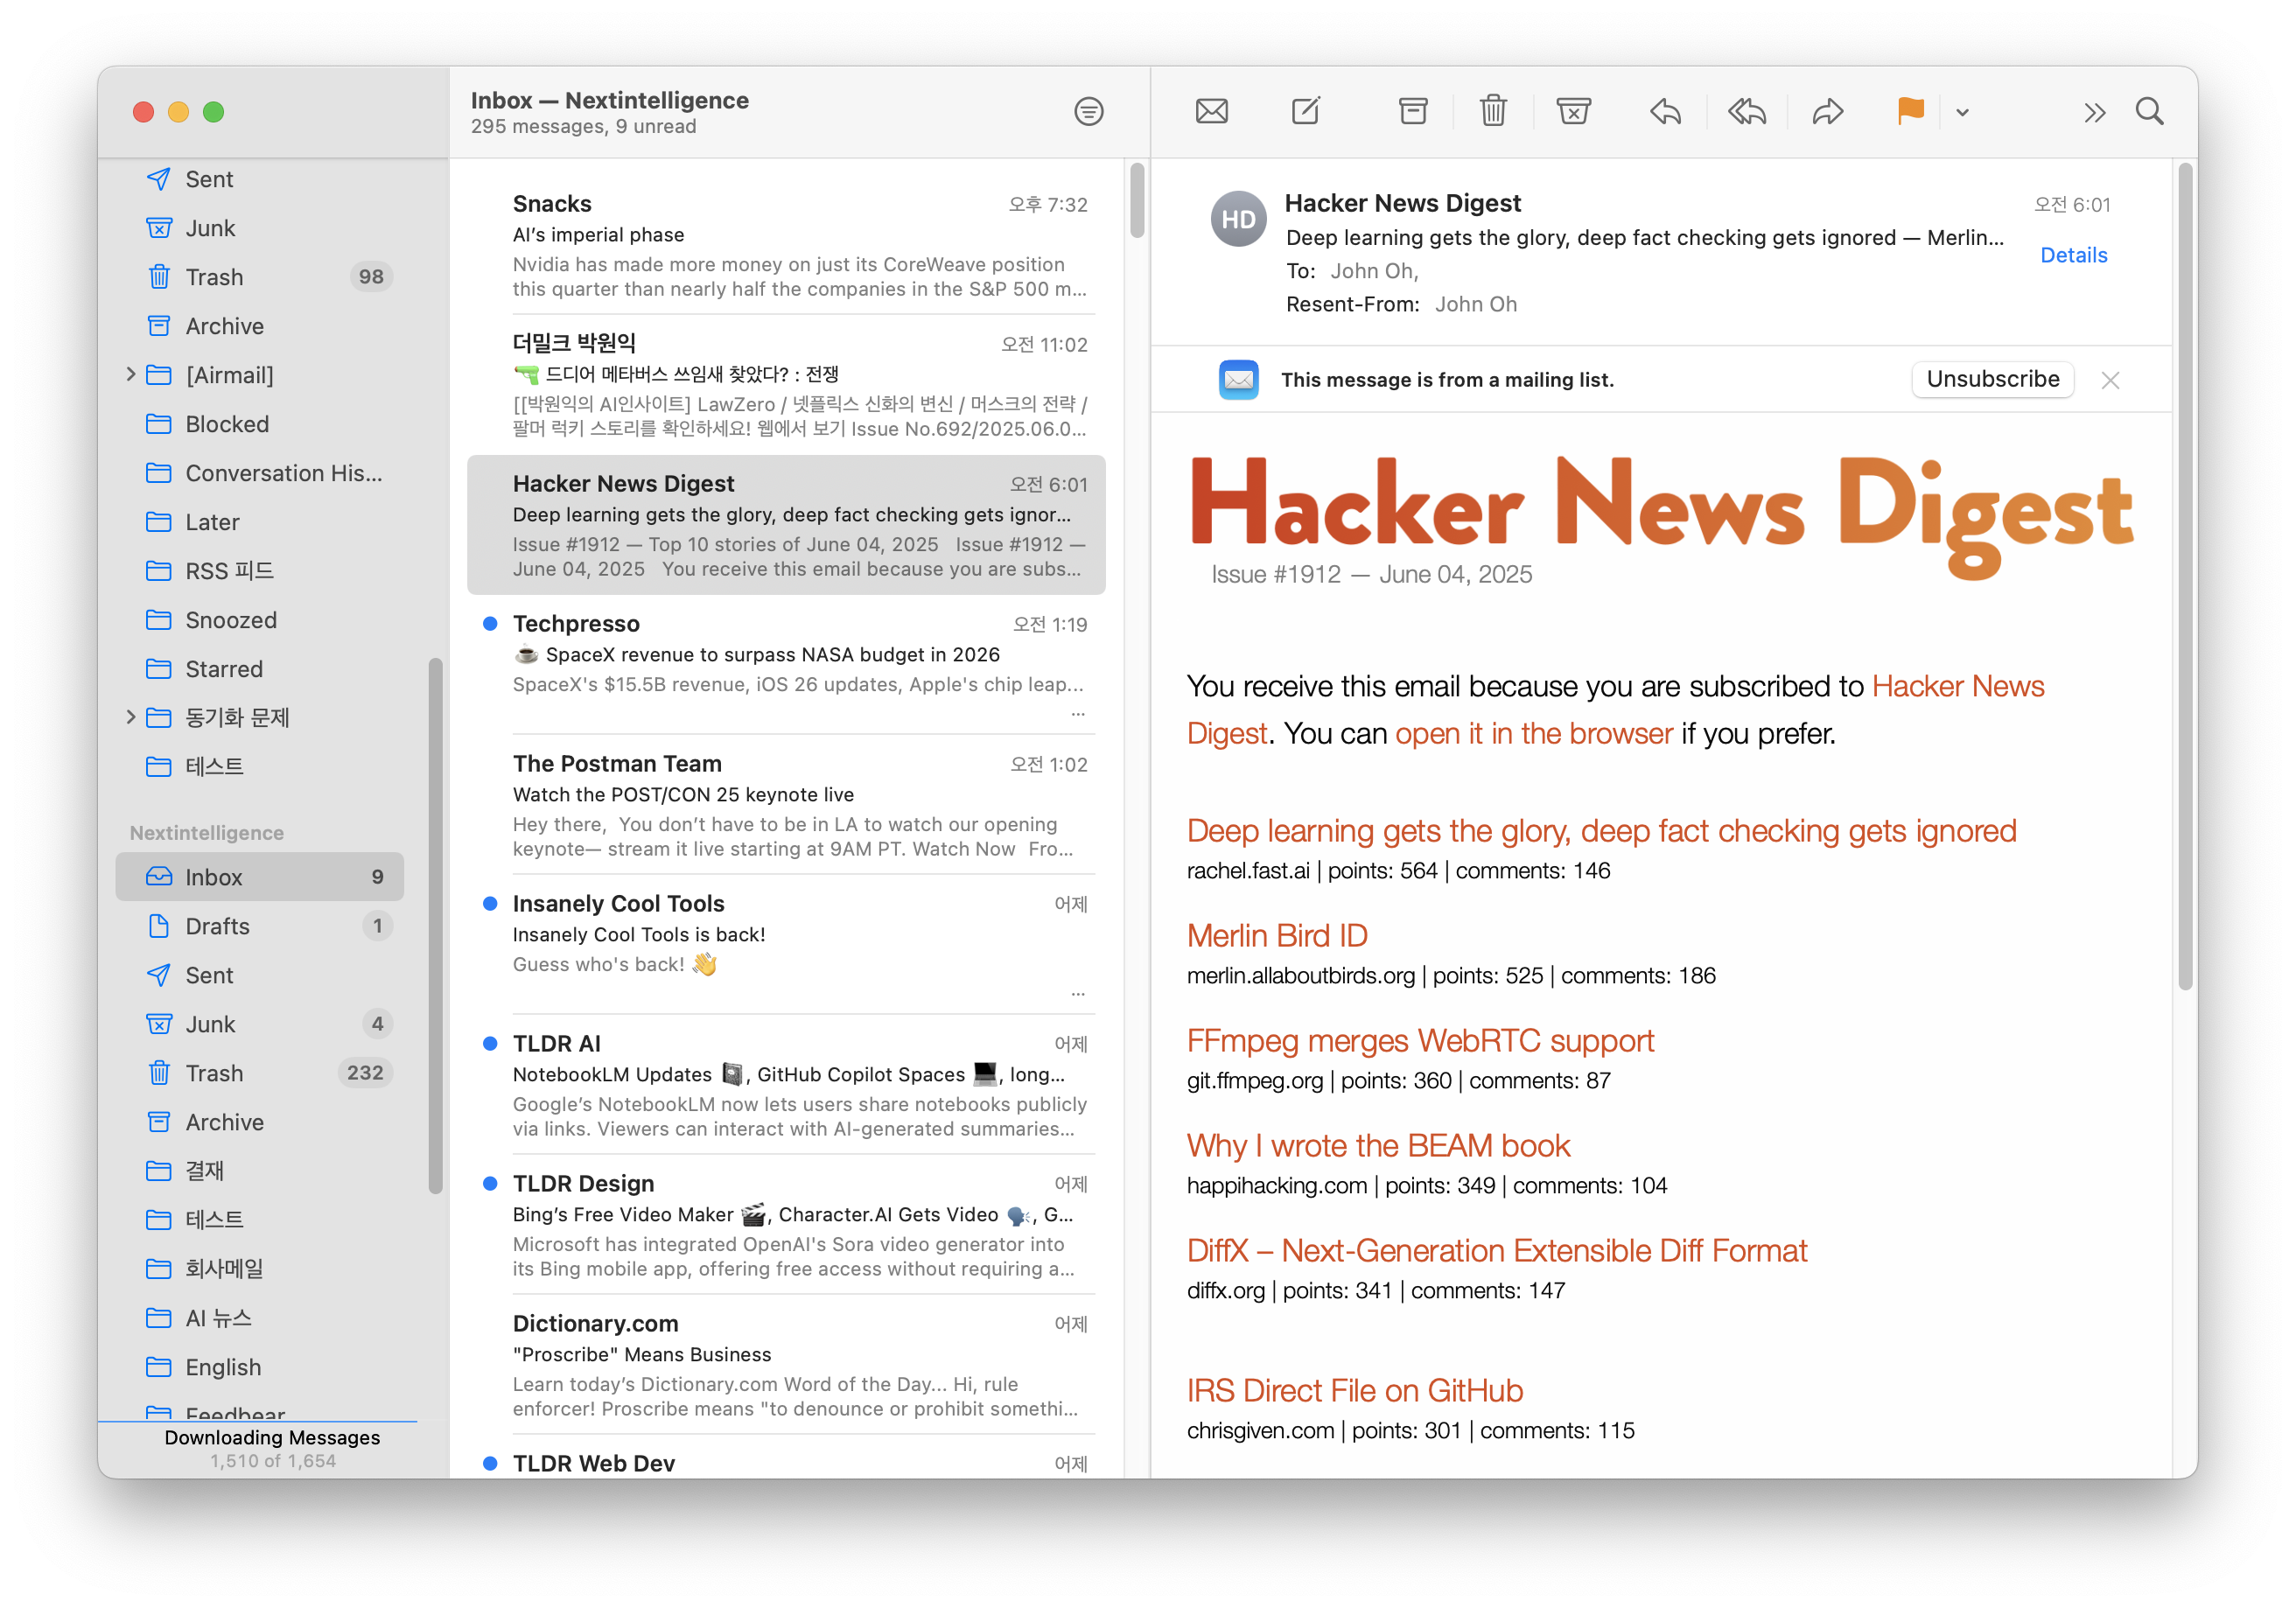
Task: Click the email body scrollbar
Action: coord(2185,576)
